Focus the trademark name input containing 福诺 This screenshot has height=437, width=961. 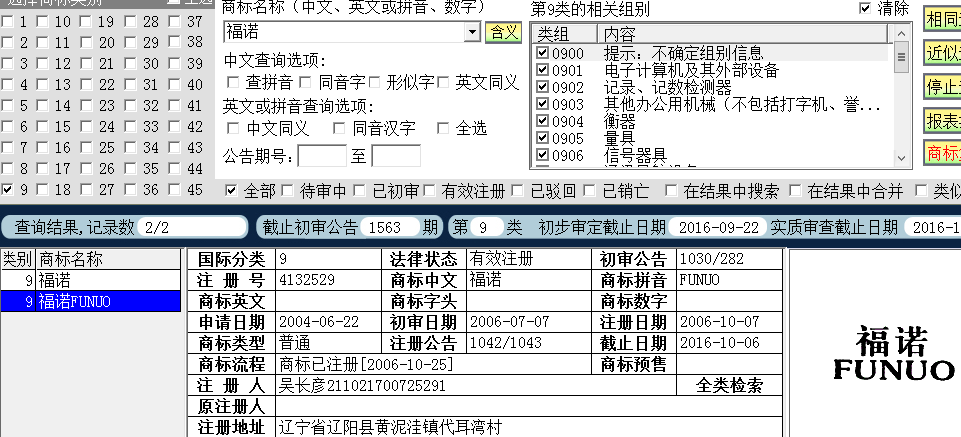(344, 32)
